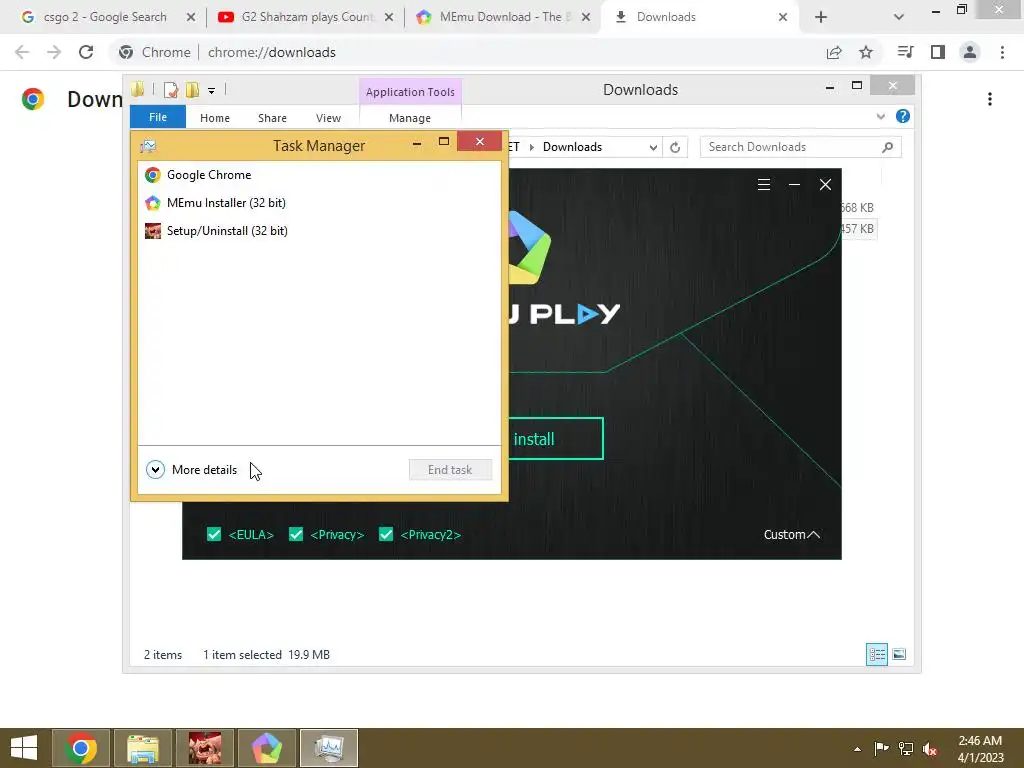Click Explorer Properties quick access icon
Screen dimensions: 1024x768
click(x=171, y=90)
